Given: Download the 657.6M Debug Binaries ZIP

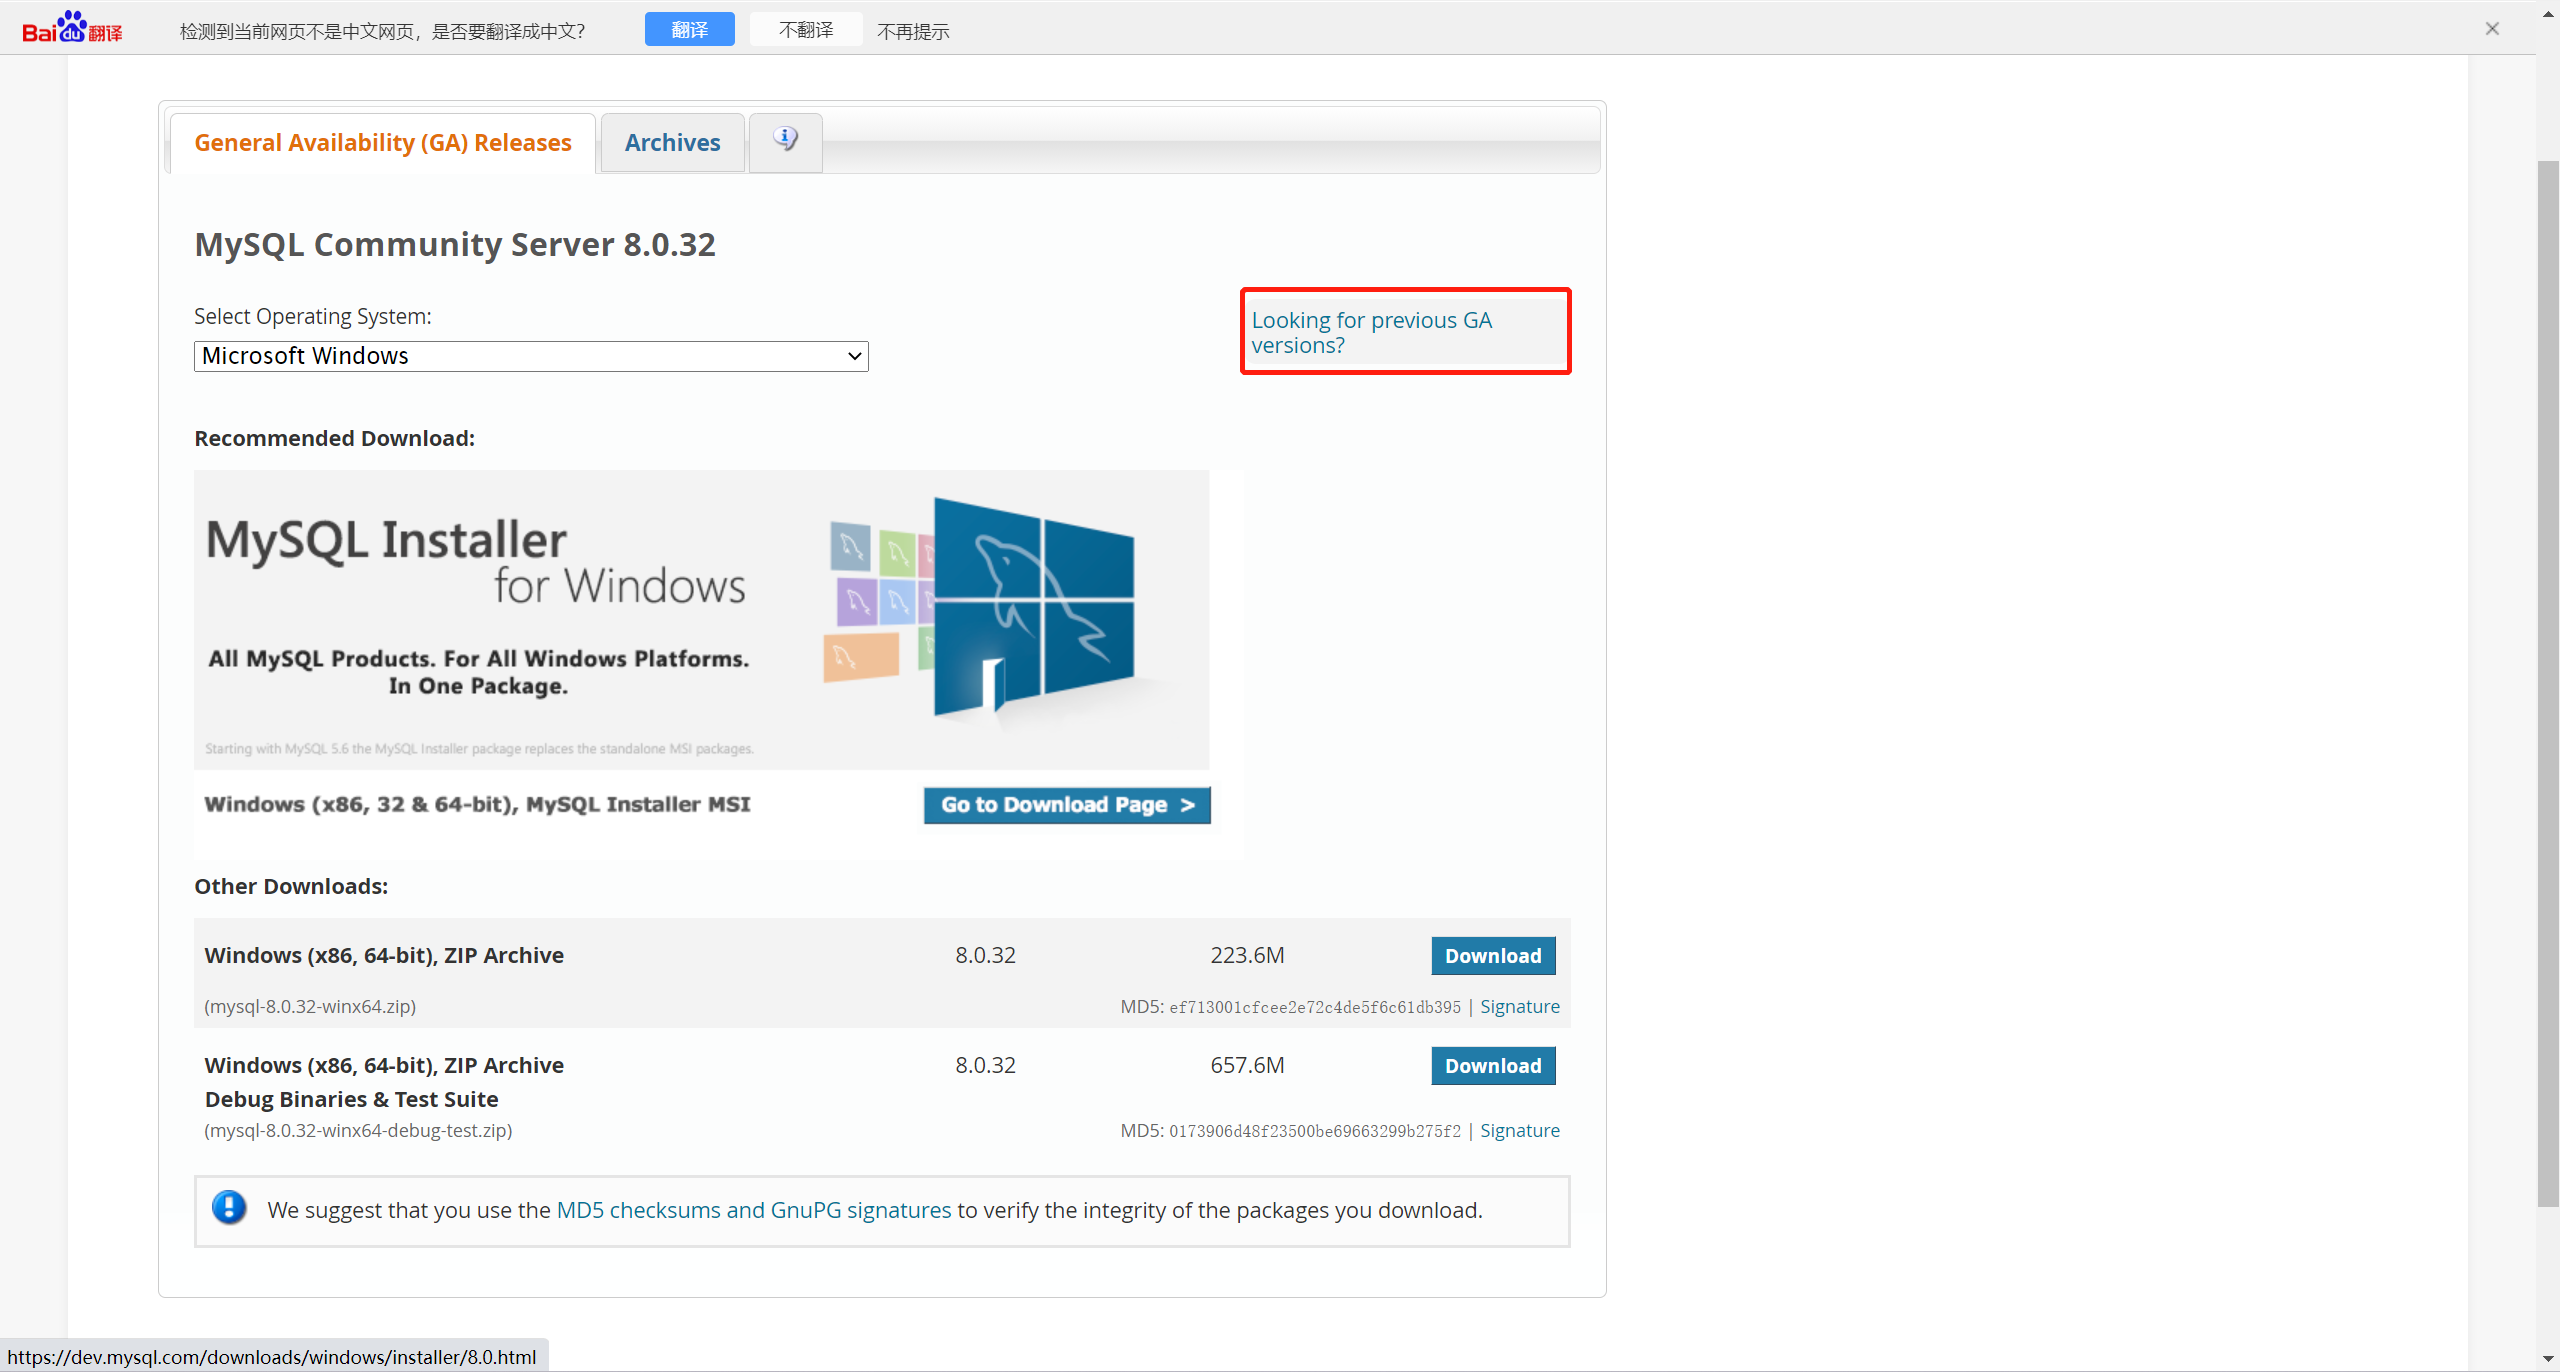Looking at the screenshot, I should point(1493,1066).
